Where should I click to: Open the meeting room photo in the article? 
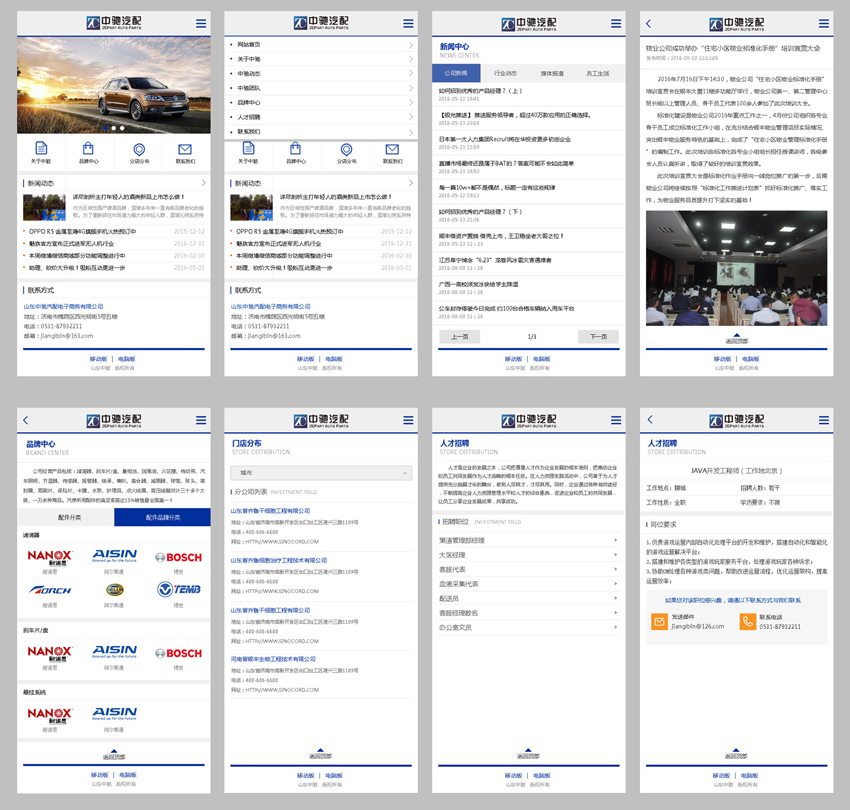(736, 267)
